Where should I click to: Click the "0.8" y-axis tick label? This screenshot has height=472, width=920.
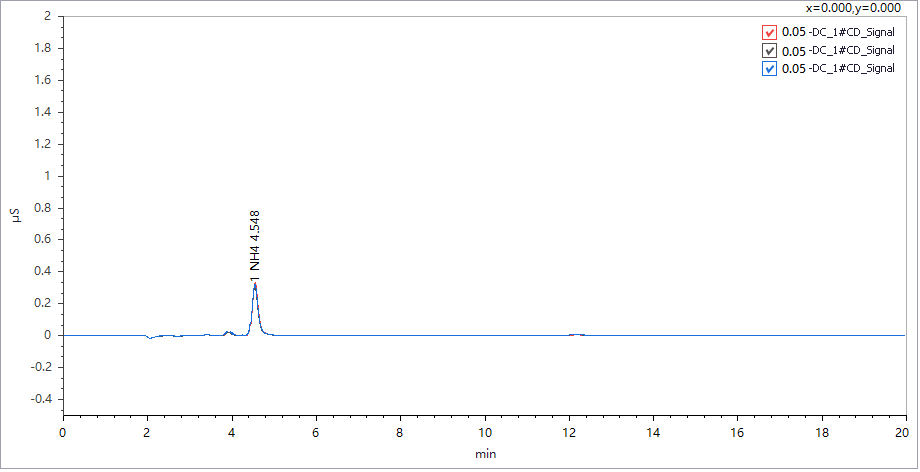click(43, 208)
